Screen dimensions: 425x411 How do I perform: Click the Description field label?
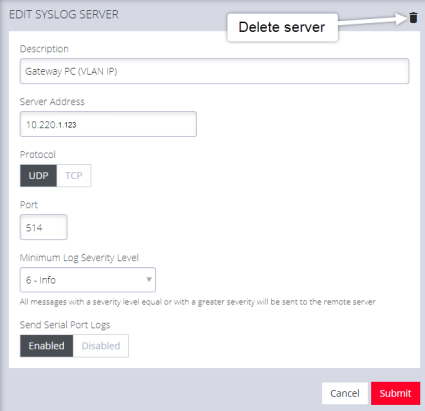click(x=44, y=49)
